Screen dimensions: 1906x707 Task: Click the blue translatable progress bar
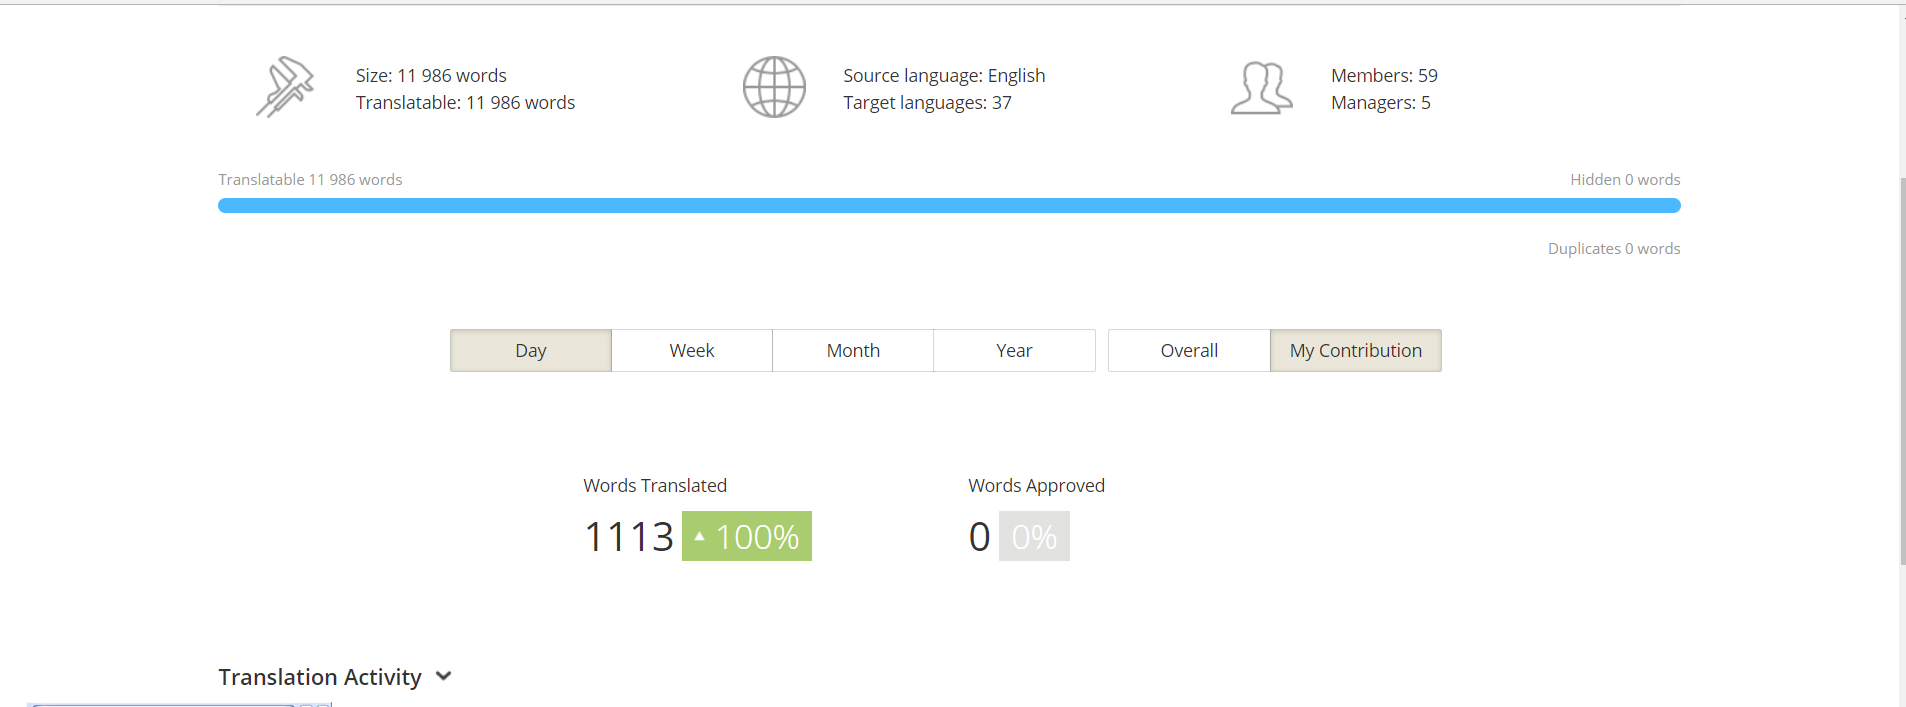tap(948, 206)
